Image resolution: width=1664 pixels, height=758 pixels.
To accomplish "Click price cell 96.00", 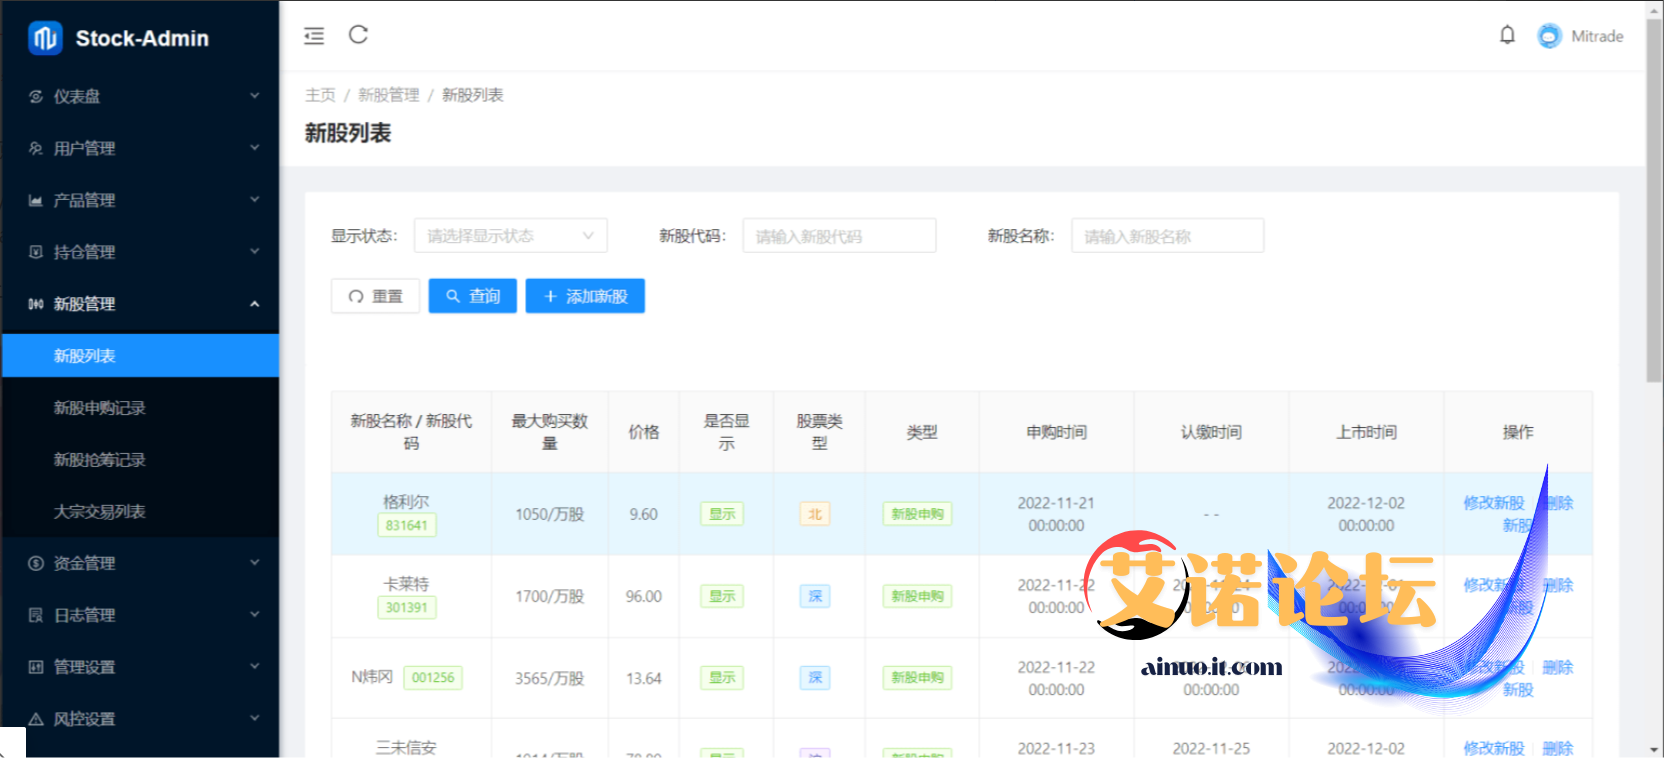I will 644,596.
